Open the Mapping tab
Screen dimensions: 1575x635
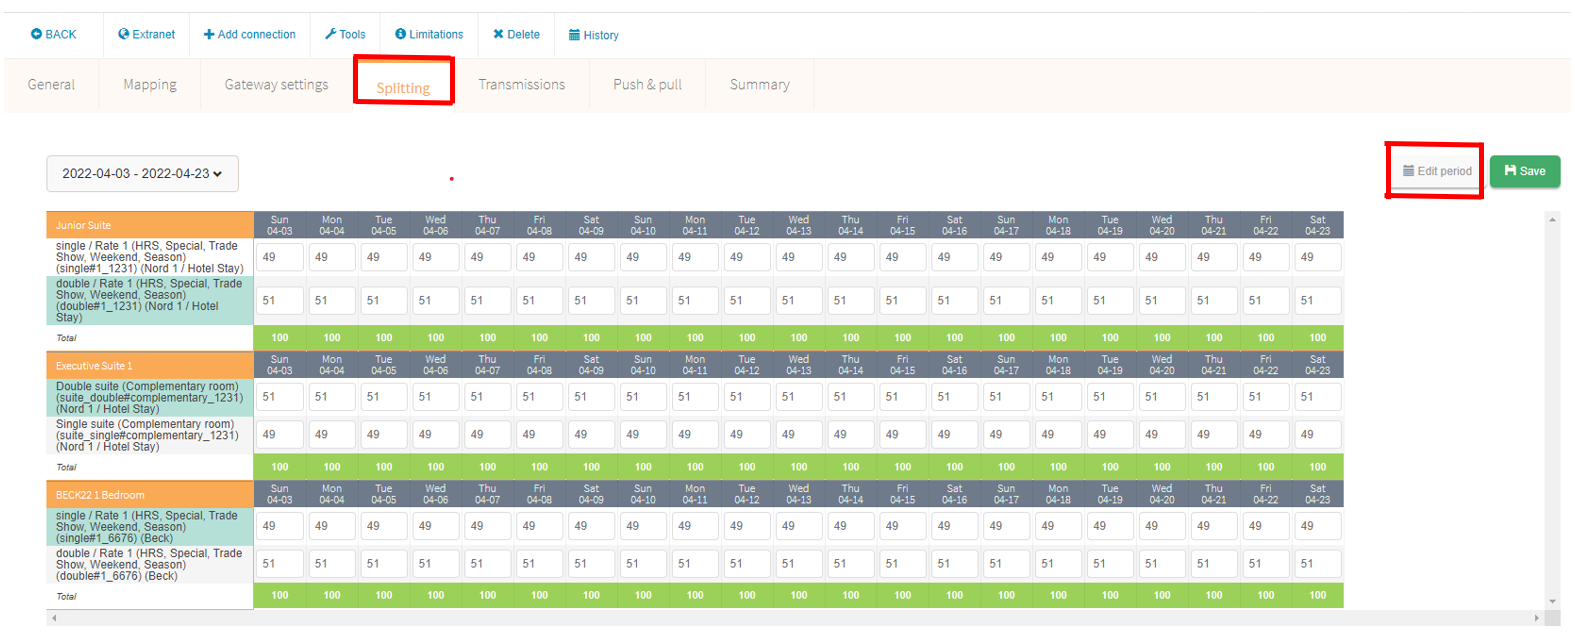(x=150, y=85)
